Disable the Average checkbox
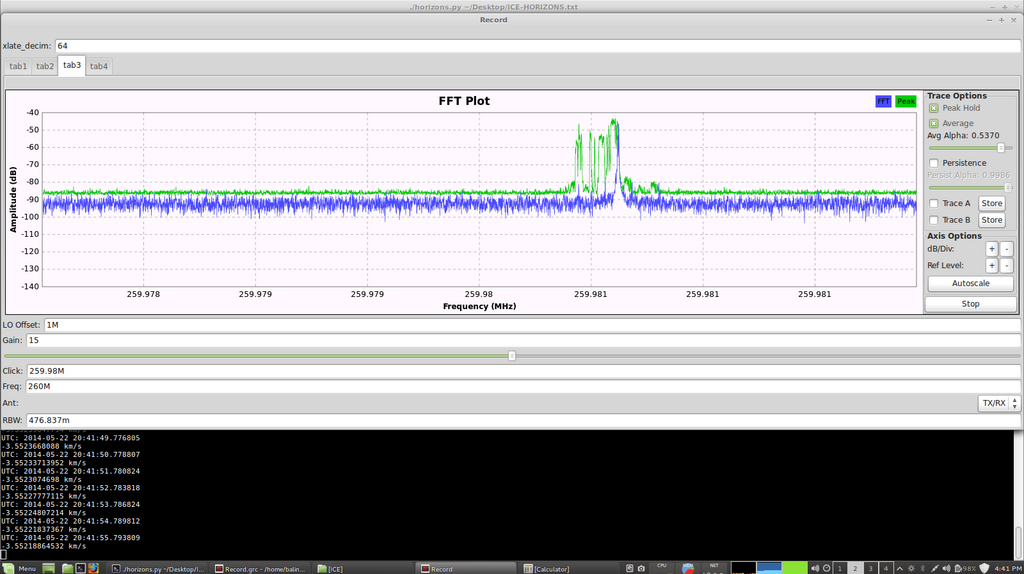Screen dimensions: 1024x574 [x=934, y=123]
